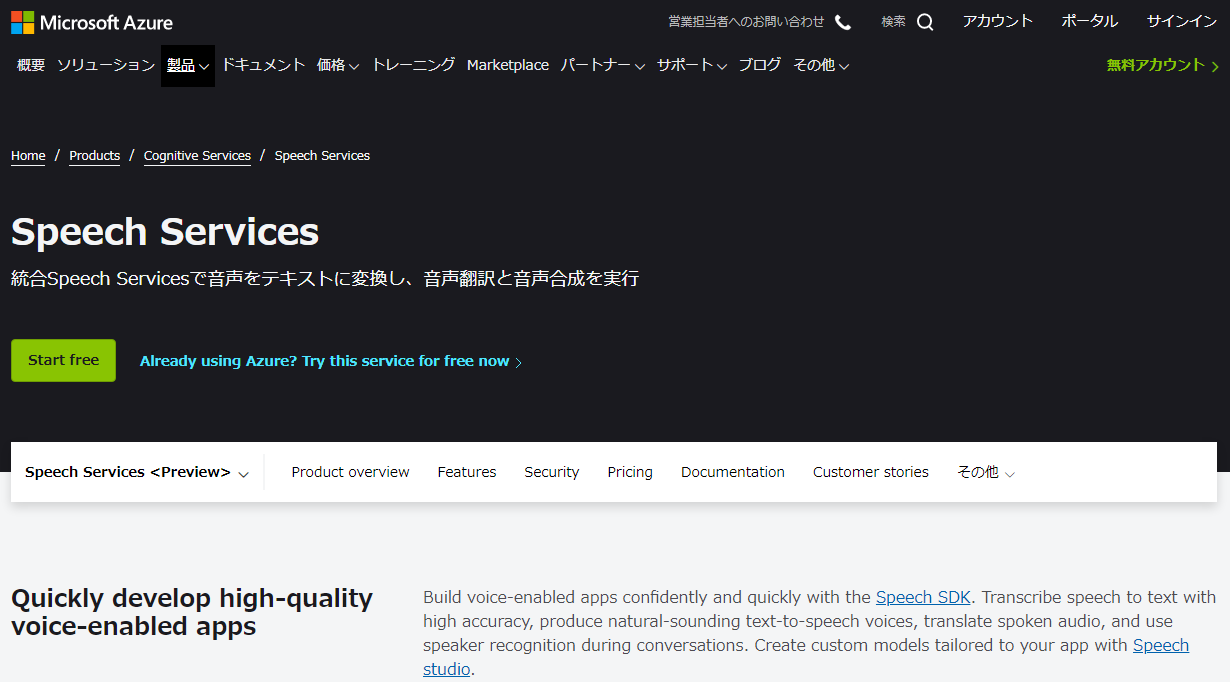Open the Marketplace menu item
Image resolution: width=1230 pixels, height=682 pixels.
coord(508,65)
